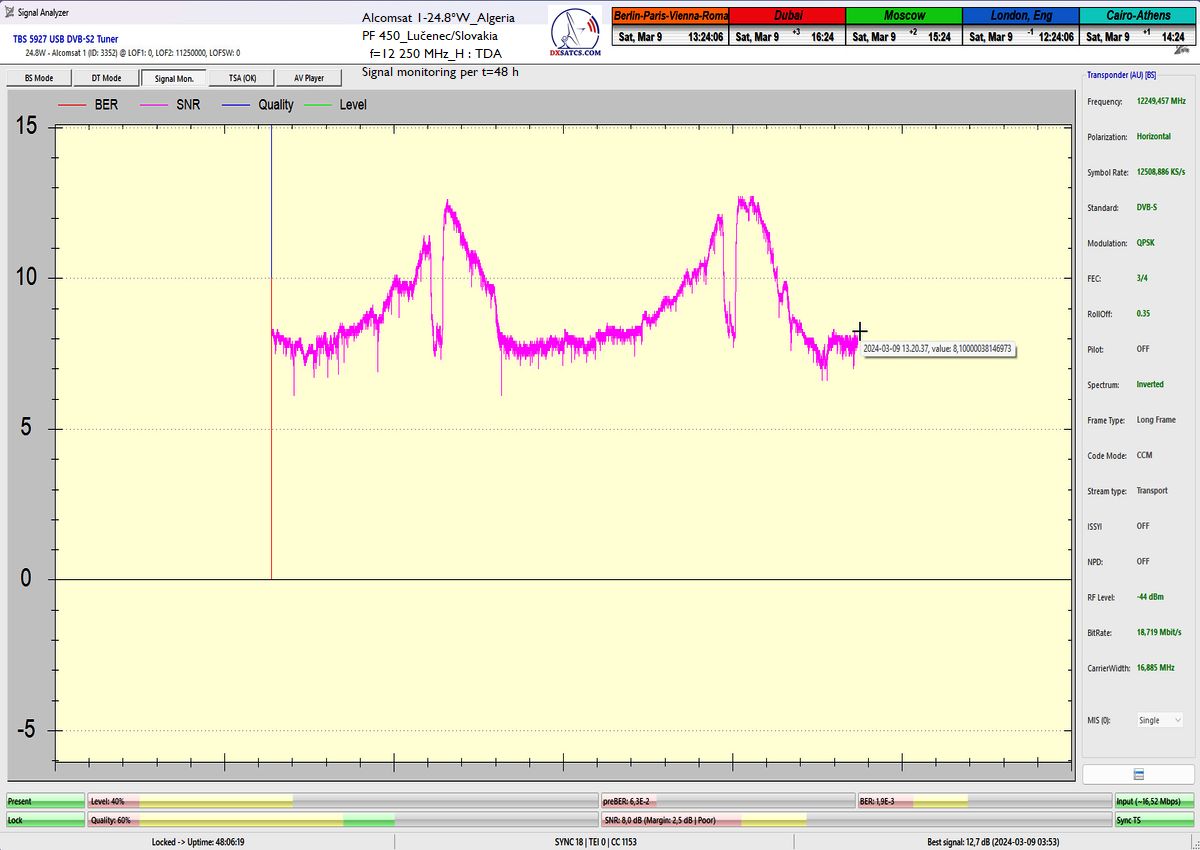Click the red BER legend line
Image resolution: width=1200 pixels, height=850 pixels.
tap(72, 105)
